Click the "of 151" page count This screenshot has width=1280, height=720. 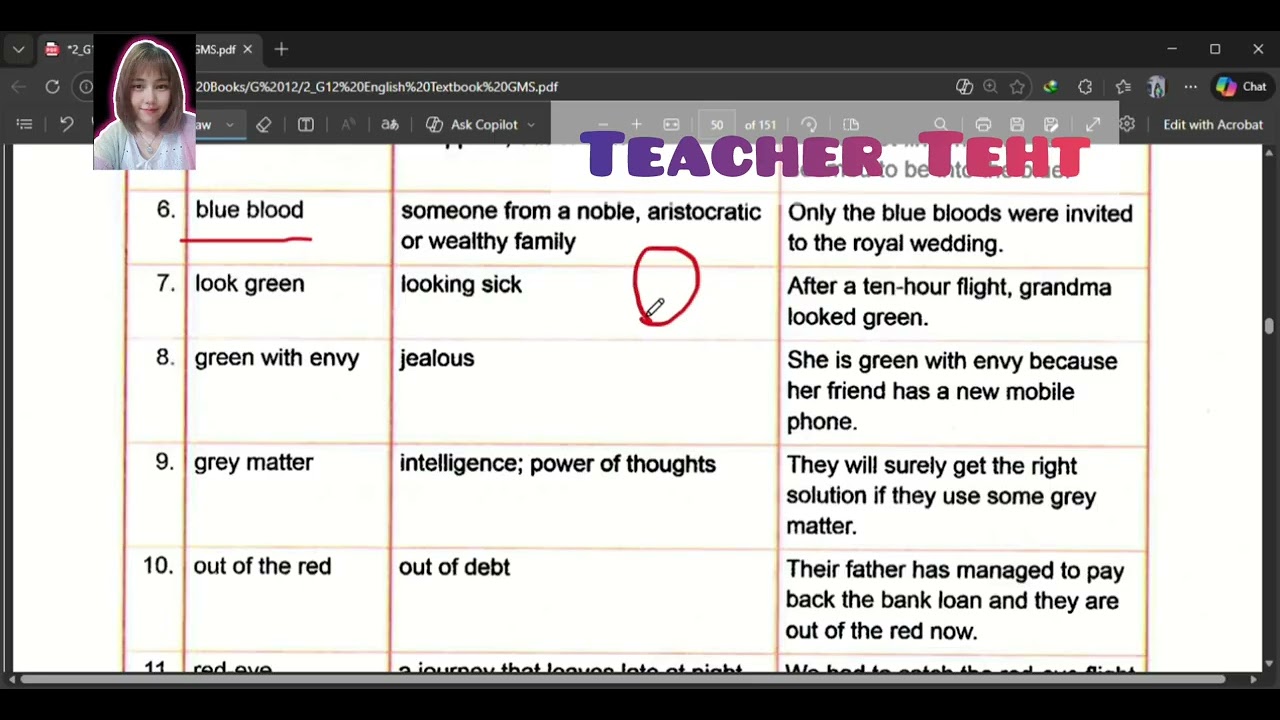tap(760, 125)
